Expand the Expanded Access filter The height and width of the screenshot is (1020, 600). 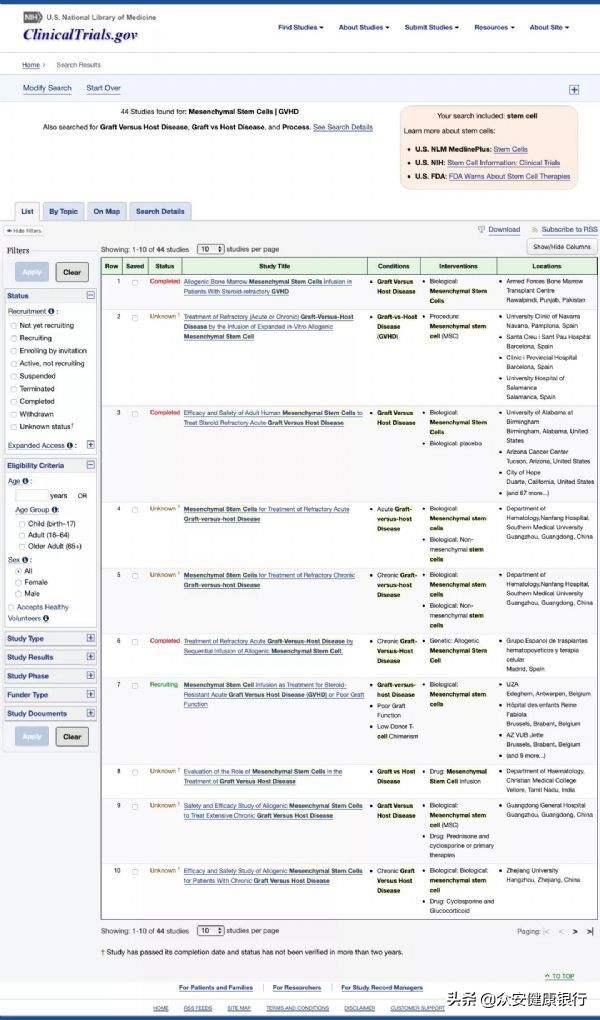tap(90, 445)
